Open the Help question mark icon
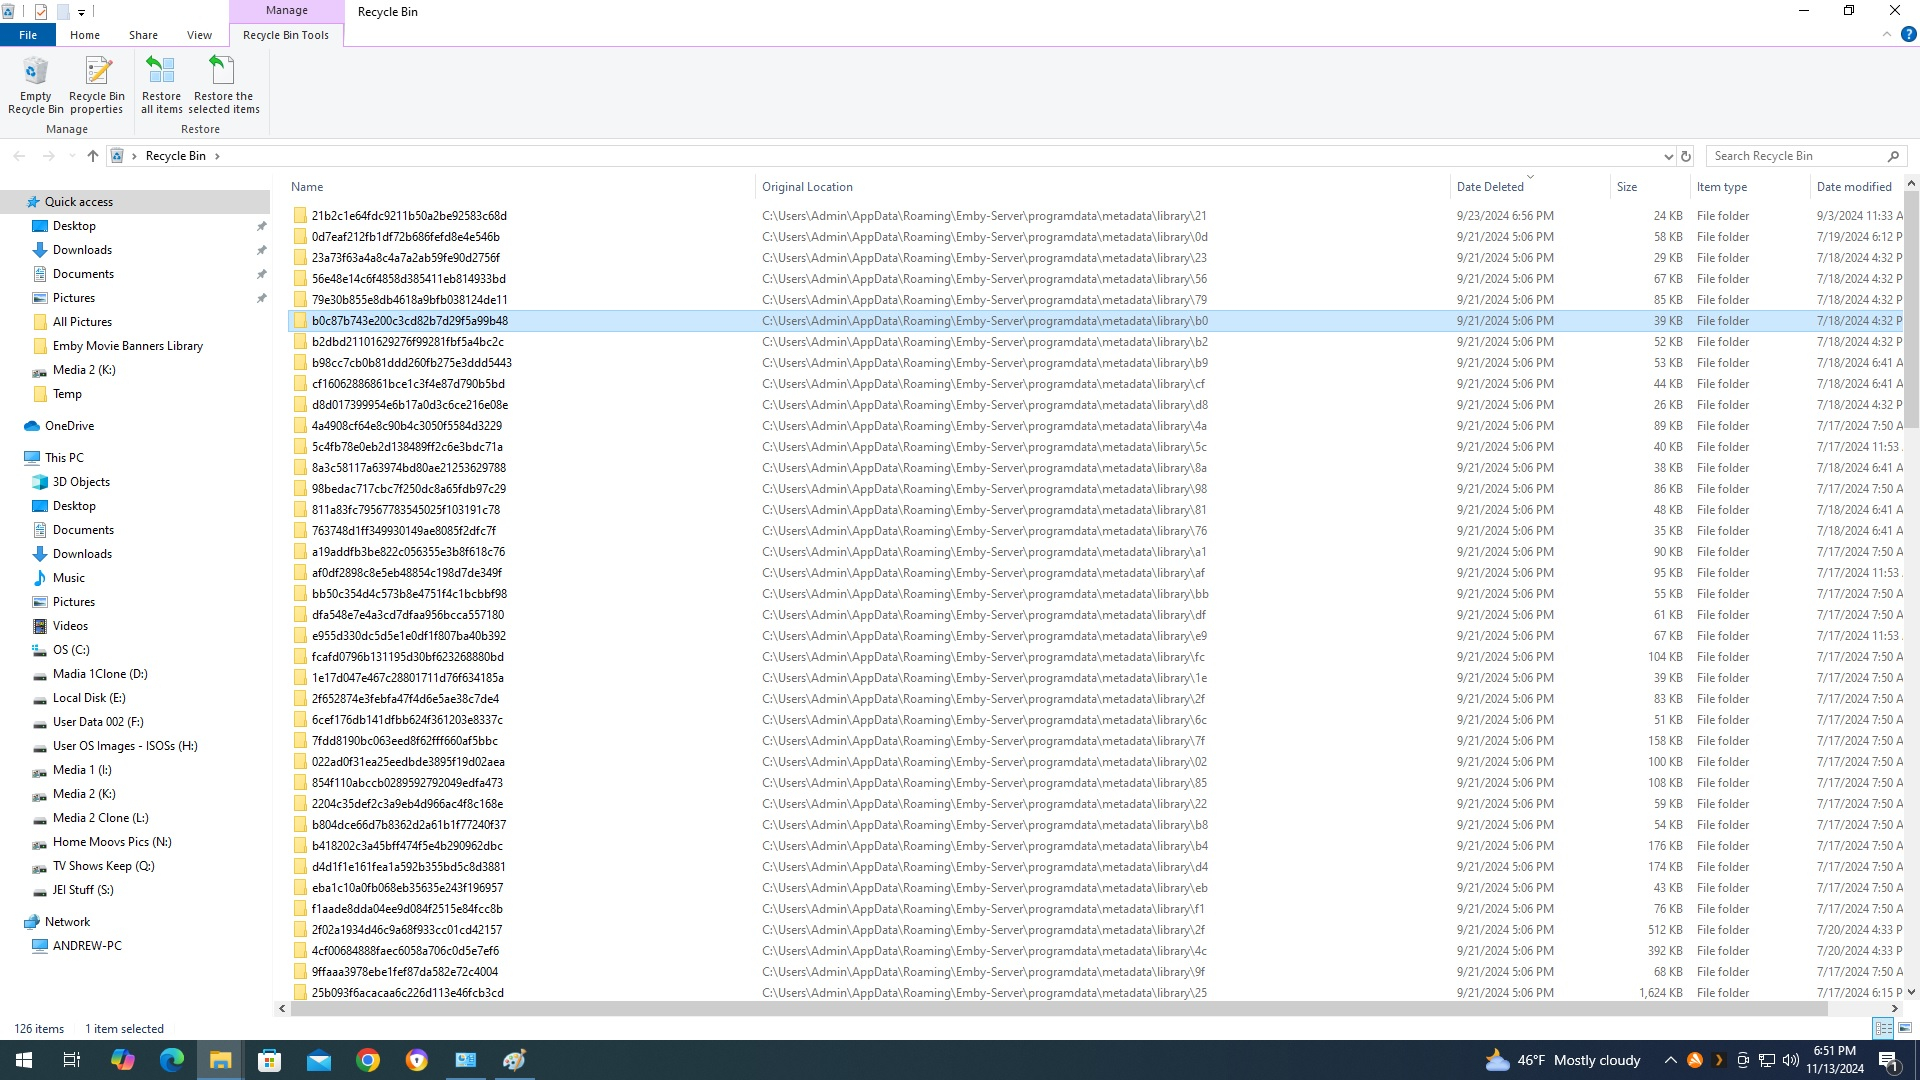This screenshot has height=1080, width=1920. coord(1908,34)
